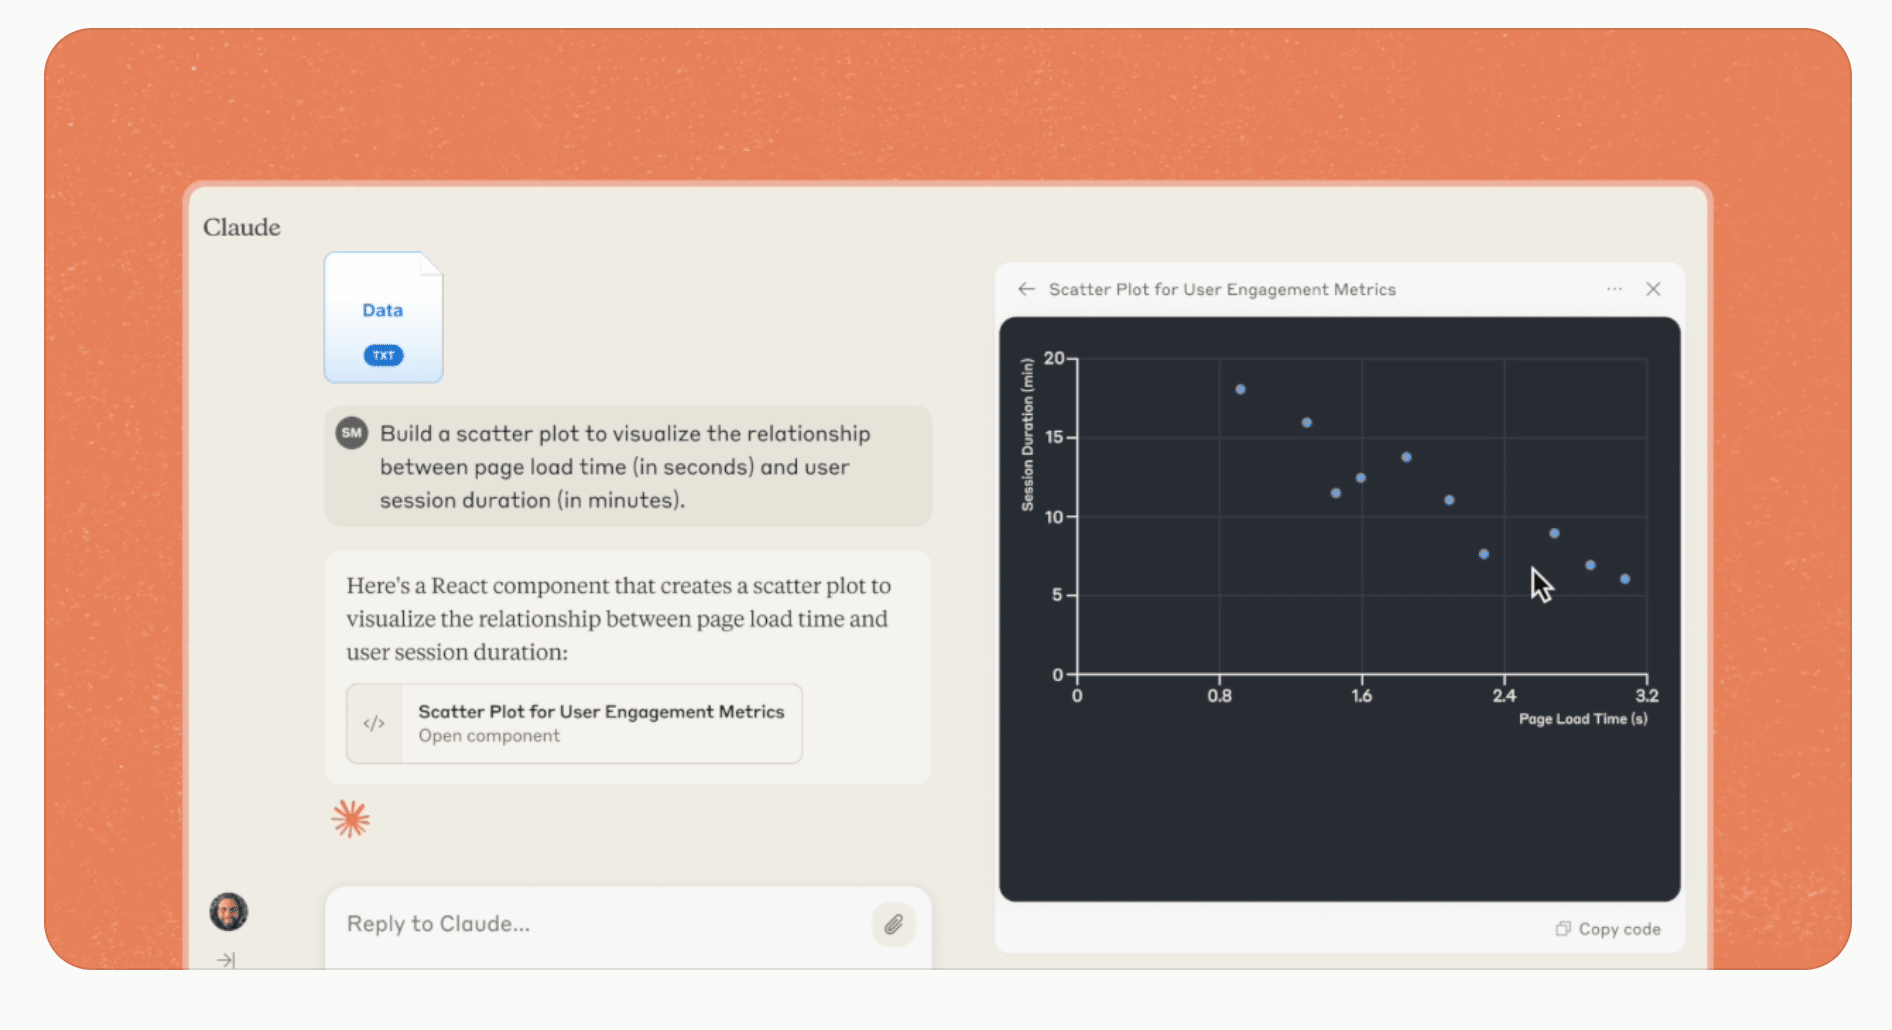Click the Claude logo text
The height and width of the screenshot is (1030, 1892).
coord(242,227)
